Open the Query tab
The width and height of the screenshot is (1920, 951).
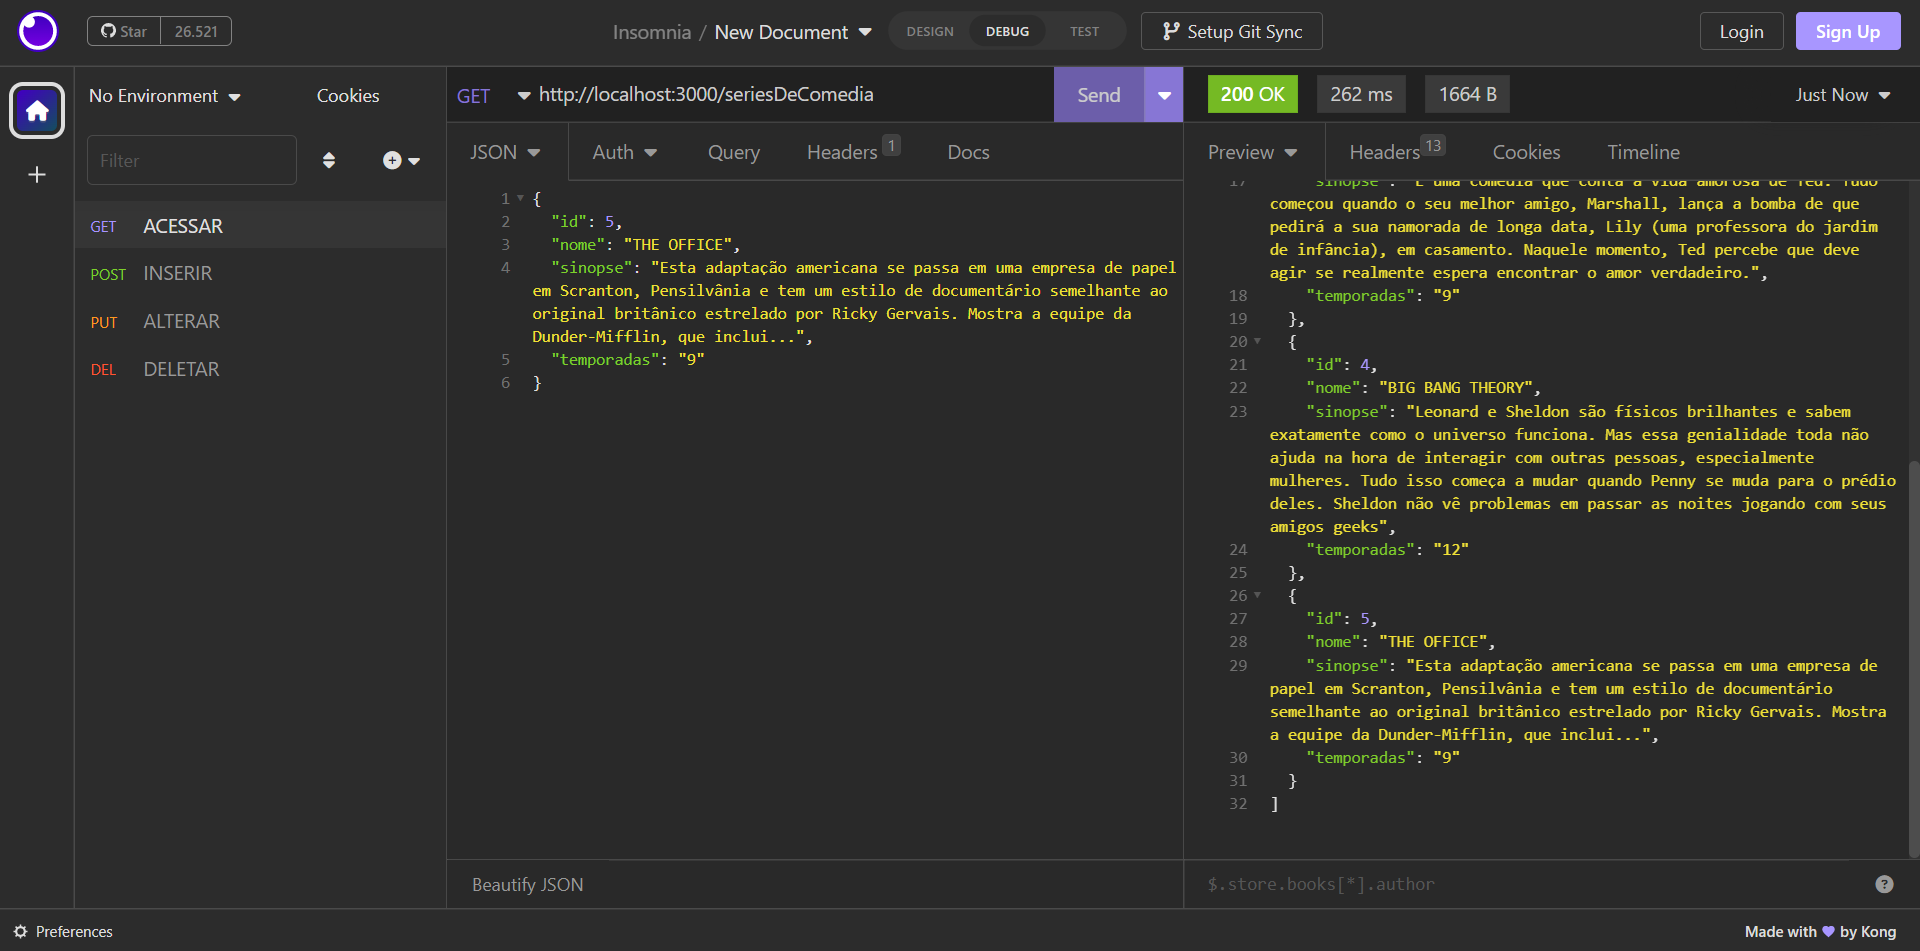pyautogui.click(x=734, y=152)
